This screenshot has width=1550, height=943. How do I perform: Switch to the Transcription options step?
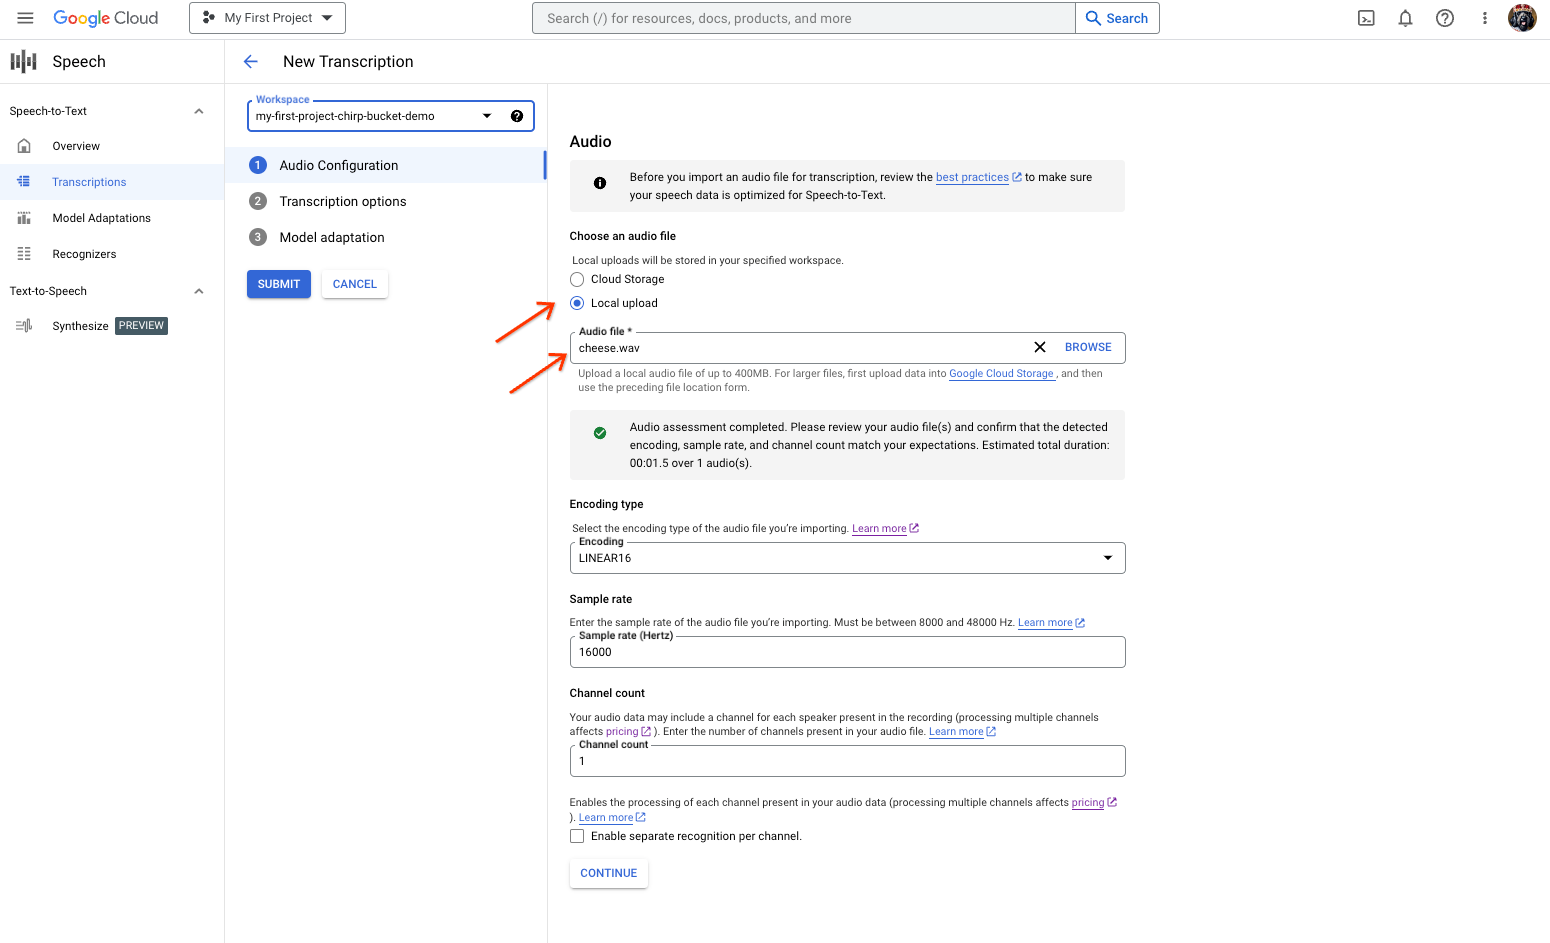click(343, 201)
